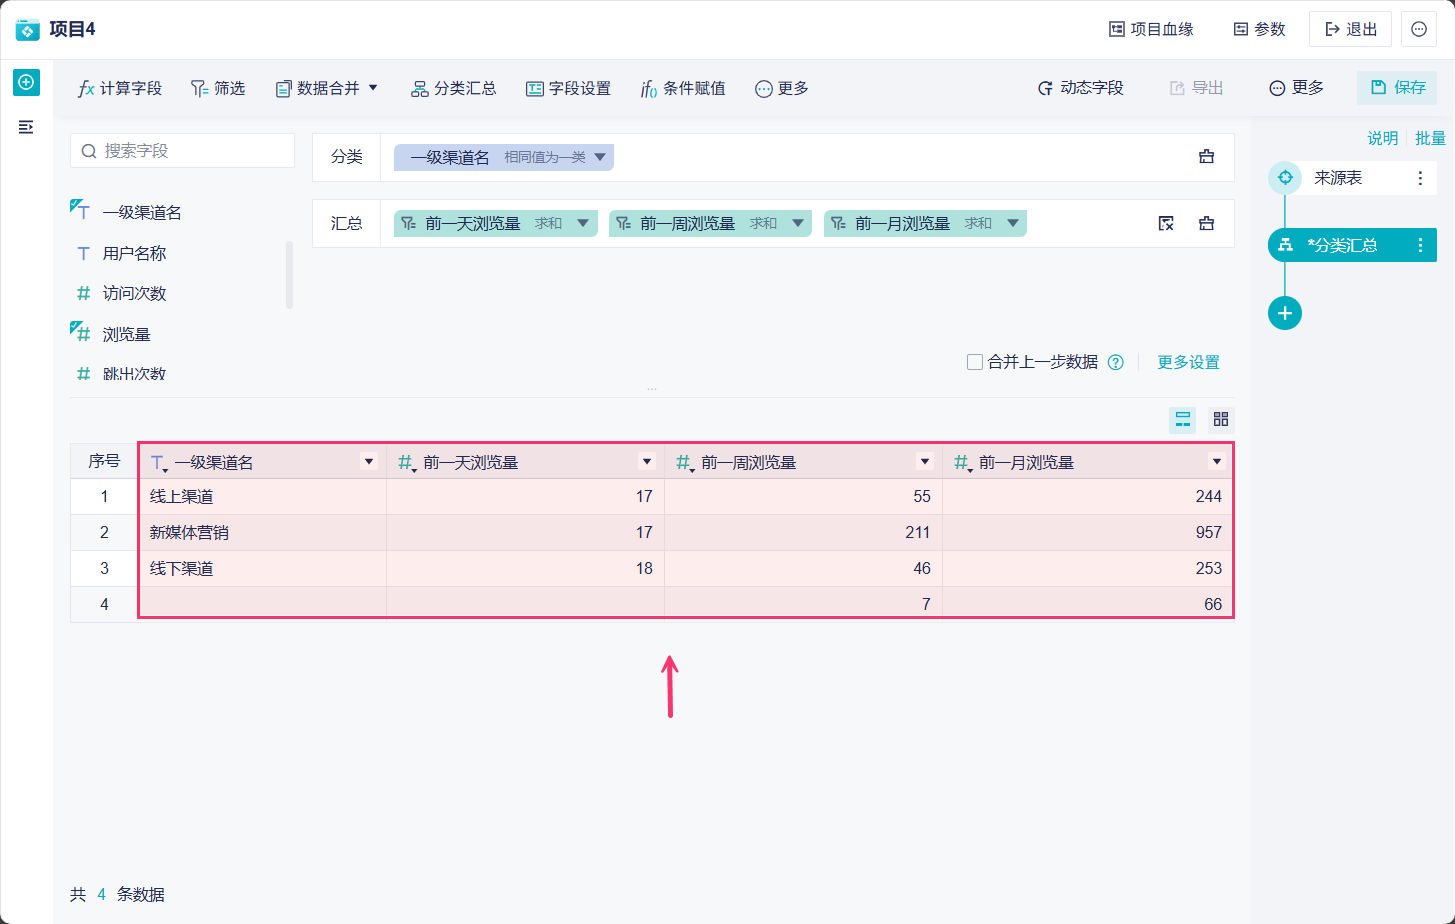Image resolution: width=1455 pixels, height=924 pixels.
Task: Open the 前一月浏览量 aggregation dropdown in 汇总
Action: (x=1013, y=223)
